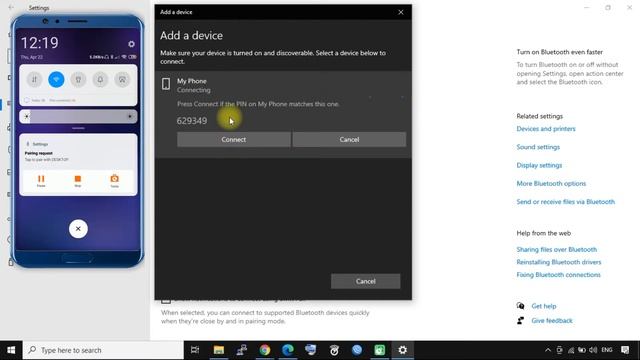Open Fixing Bluetooth connections help link
The width and height of the screenshot is (640, 360).
click(558, 275)
